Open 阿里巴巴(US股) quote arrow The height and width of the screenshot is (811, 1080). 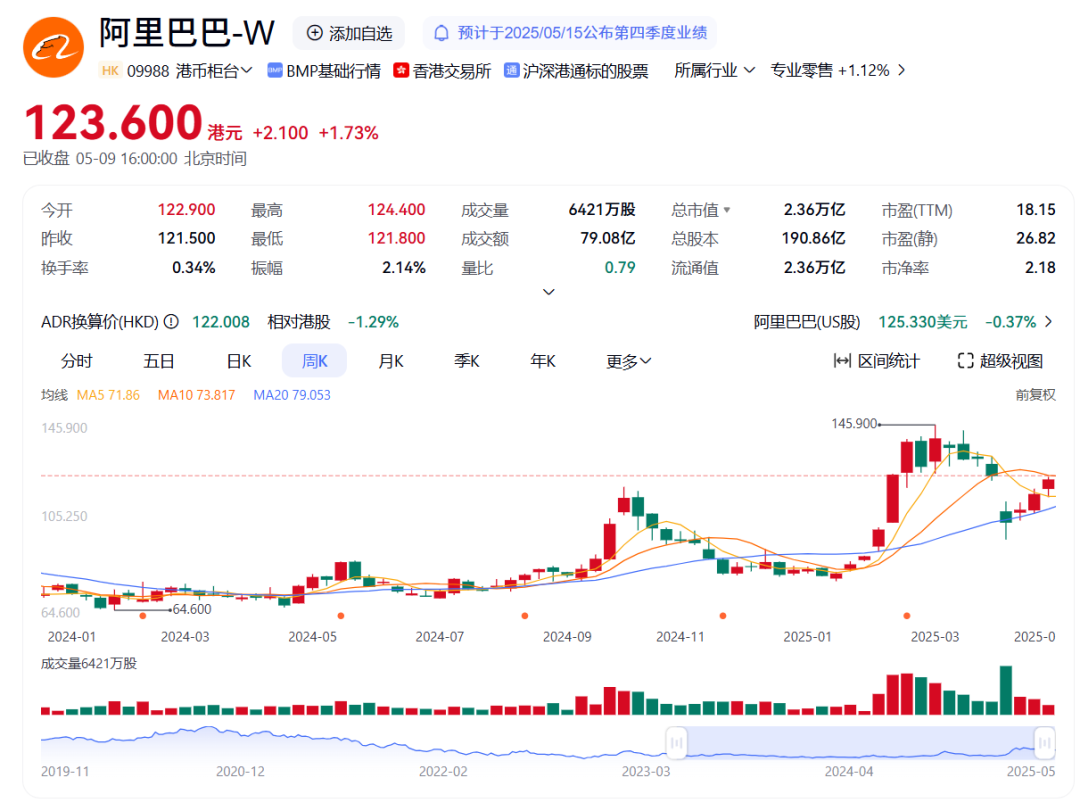(1048, 322)
